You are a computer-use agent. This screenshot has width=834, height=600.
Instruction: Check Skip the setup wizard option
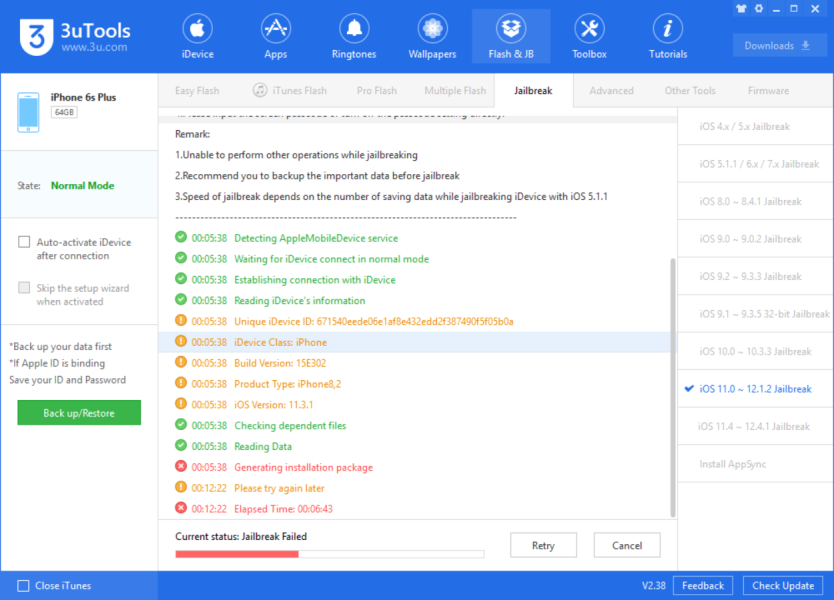24,289
